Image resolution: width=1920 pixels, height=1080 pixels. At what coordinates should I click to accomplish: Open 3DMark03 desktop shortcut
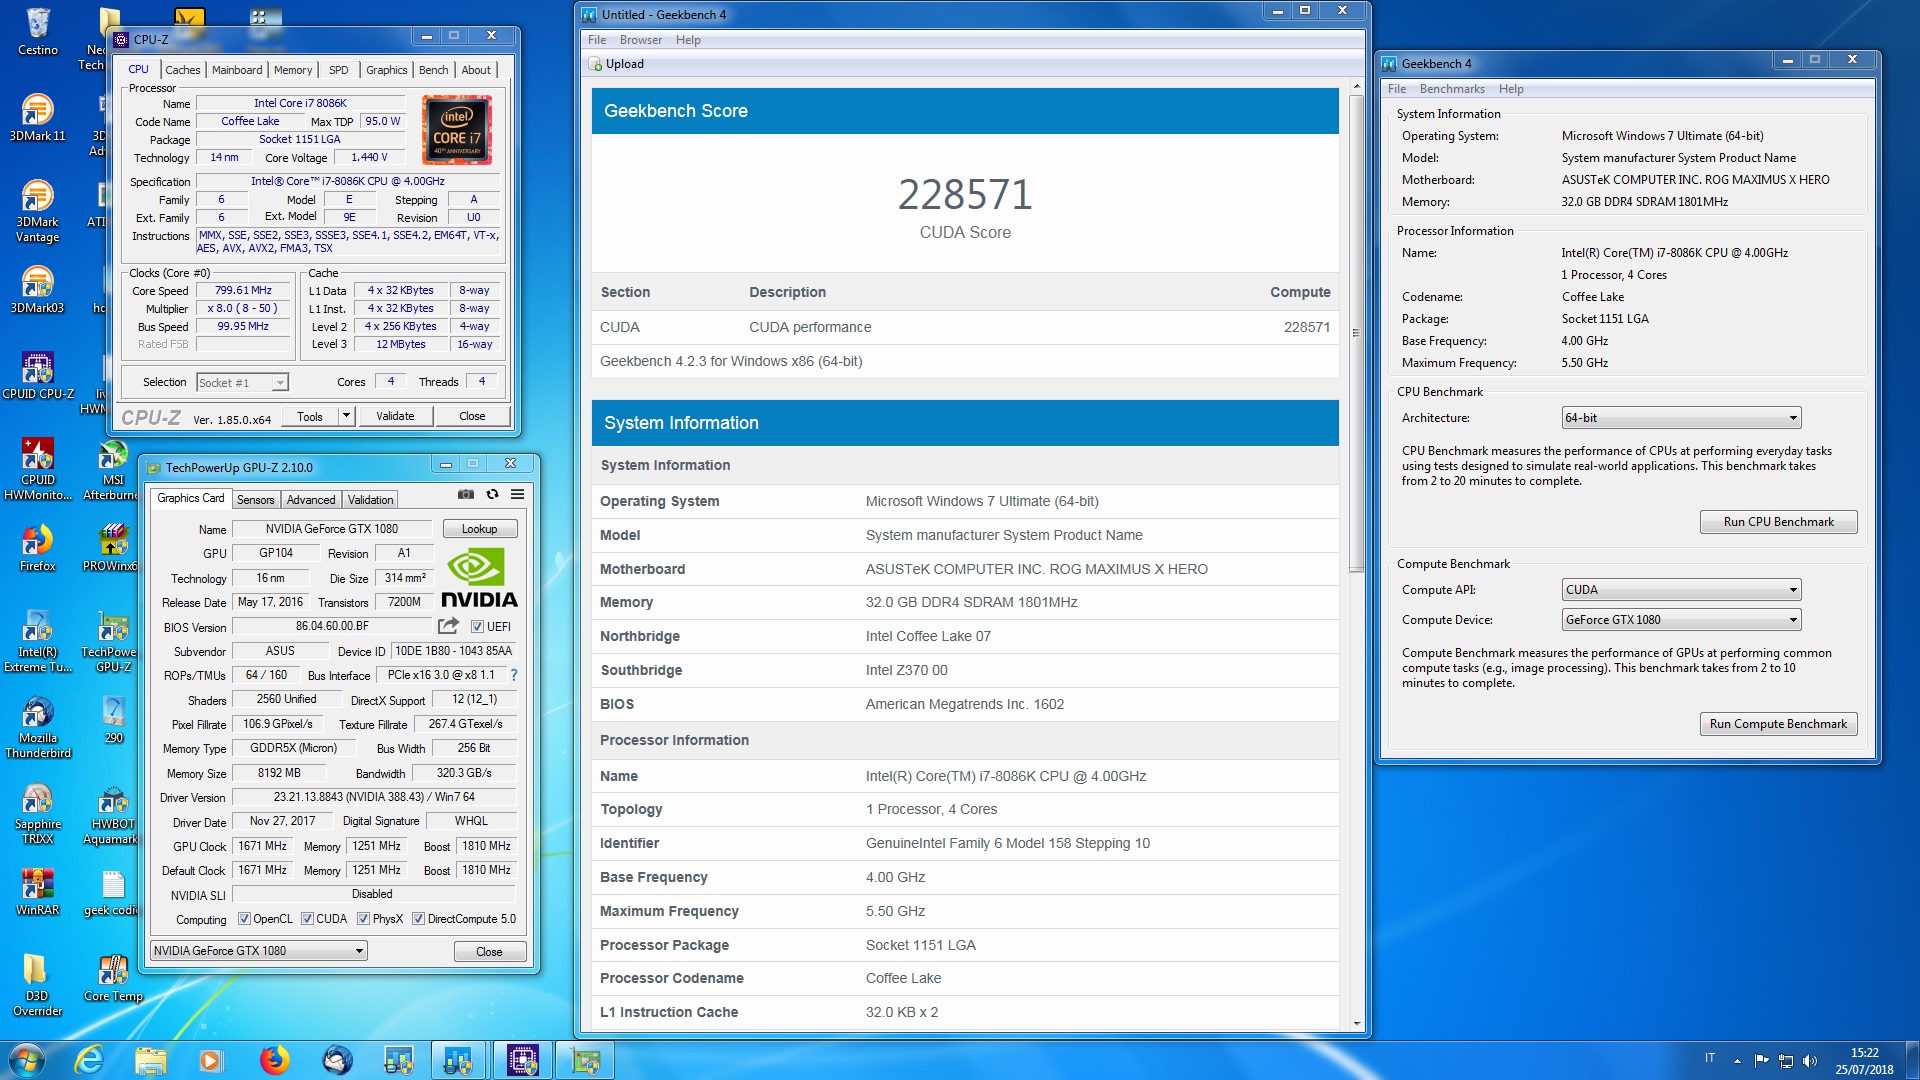click(x=38, y=290)
